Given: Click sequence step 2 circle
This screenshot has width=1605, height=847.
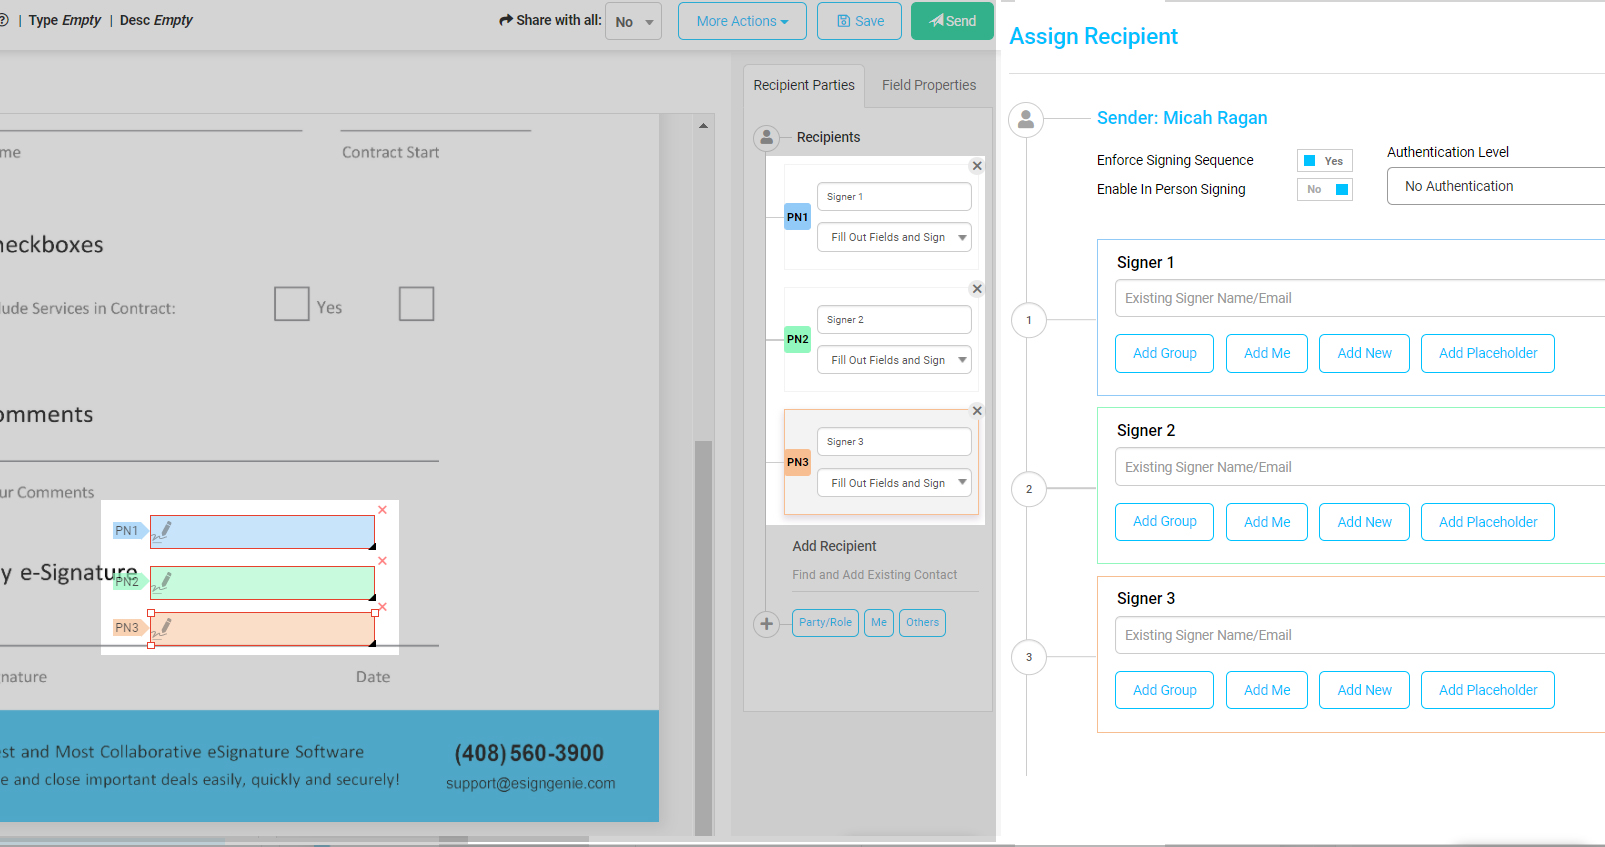Looking at the screenshot, I should pos(1028,489).
